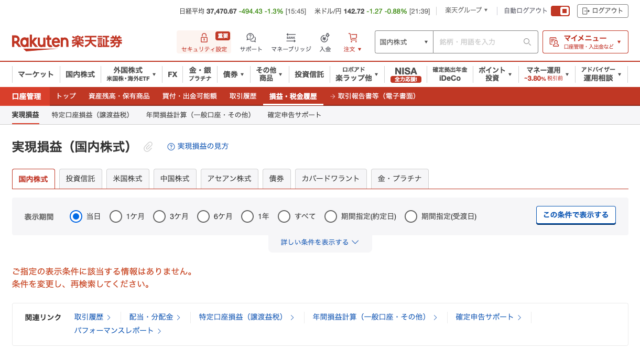The height and width of the screenshot is (360, 640).
Task: Open the FX menu item
Action: [x=172, y=74]
